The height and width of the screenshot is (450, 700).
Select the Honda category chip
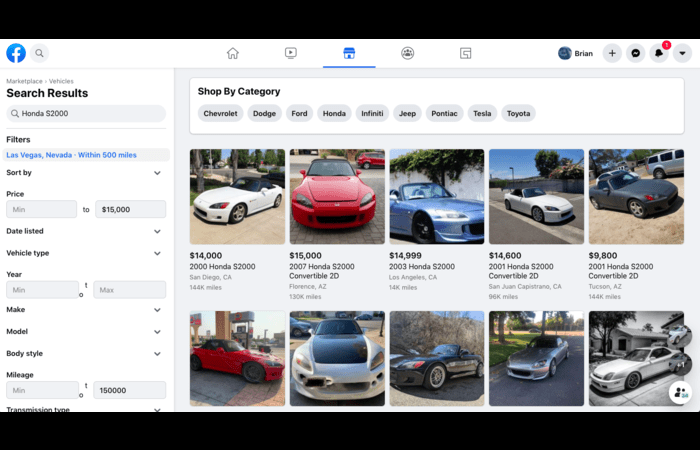coord(334,113)
